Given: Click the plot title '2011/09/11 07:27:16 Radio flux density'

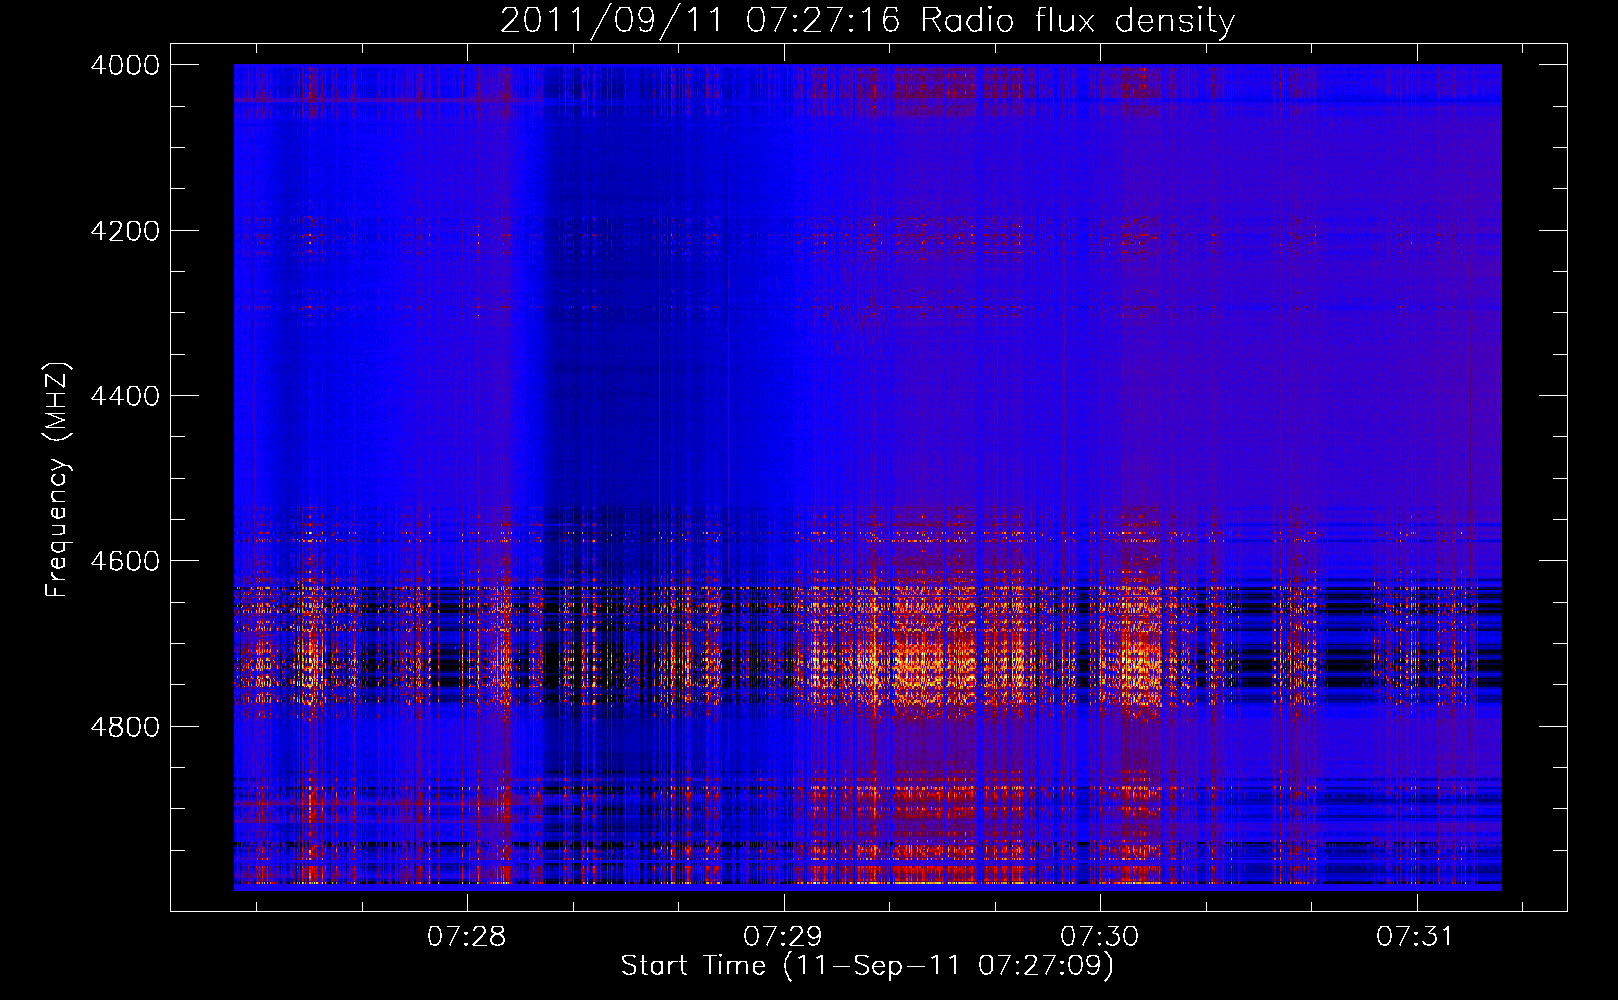Looking at the screenshot, I should 867,21.
